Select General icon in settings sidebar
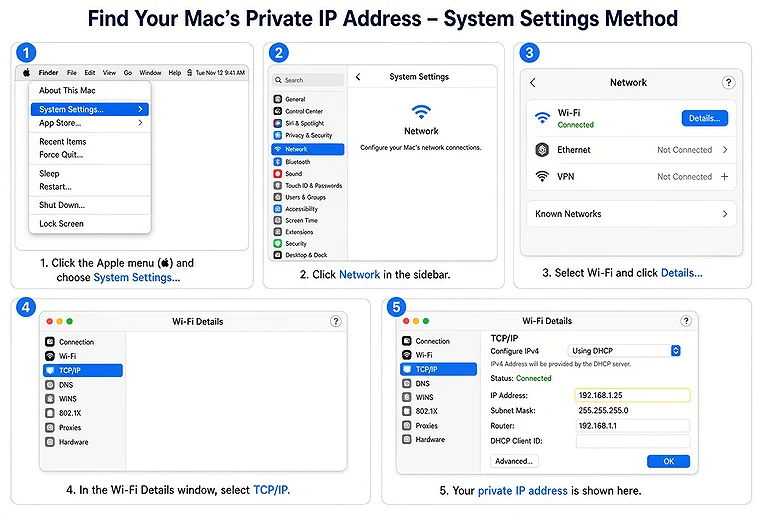Viewport: 768px width, 516px height. [x=278, y=99]
